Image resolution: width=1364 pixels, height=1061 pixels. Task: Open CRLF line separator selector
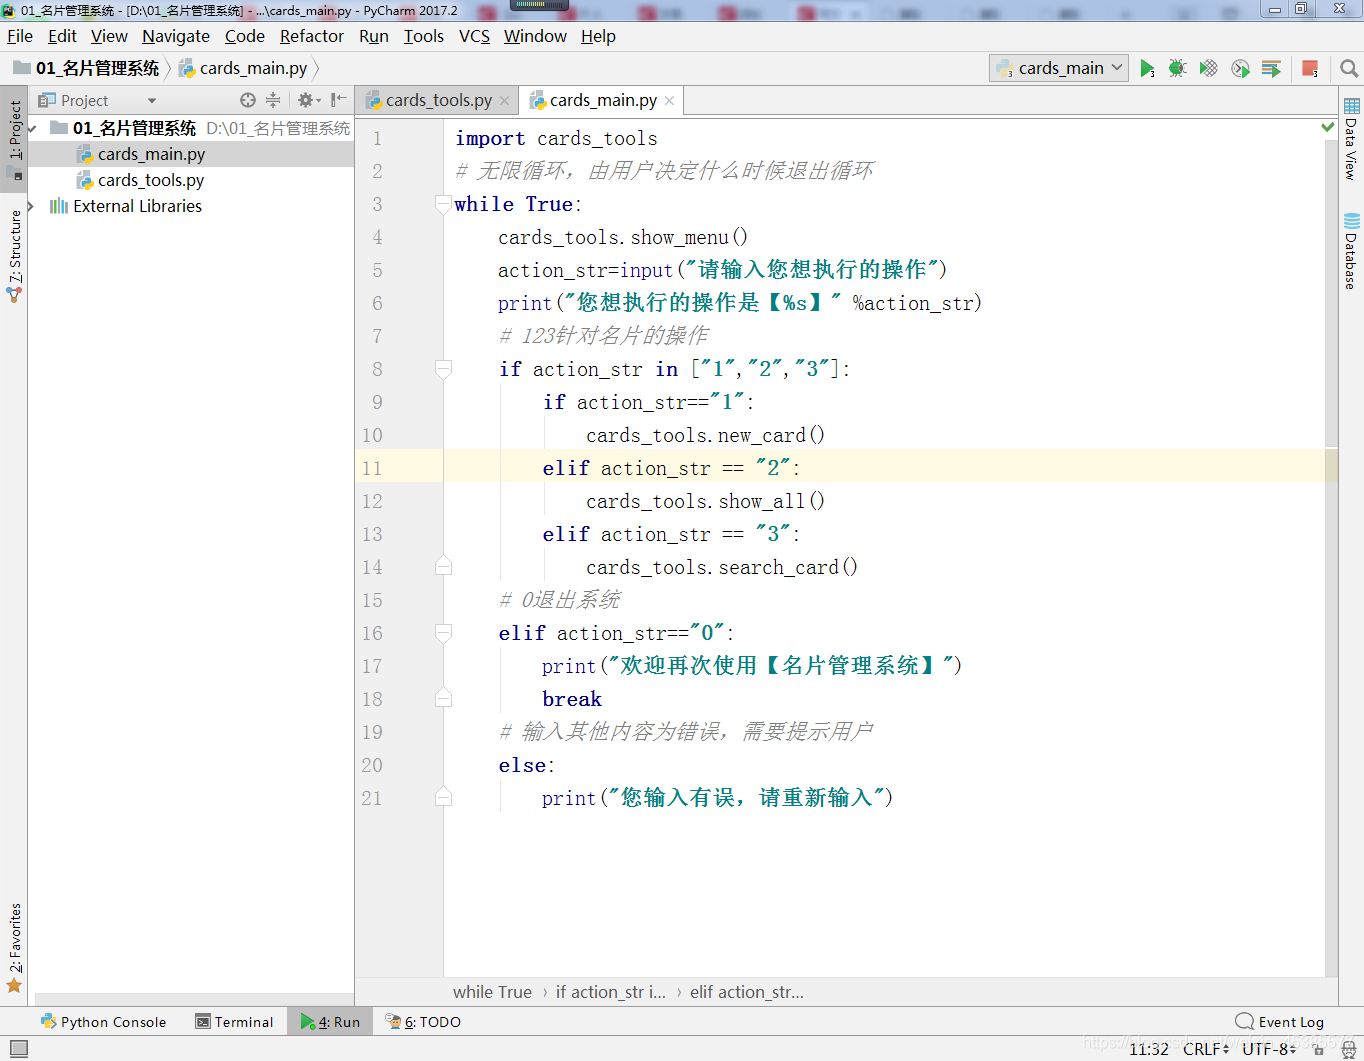[1206, 1049]
